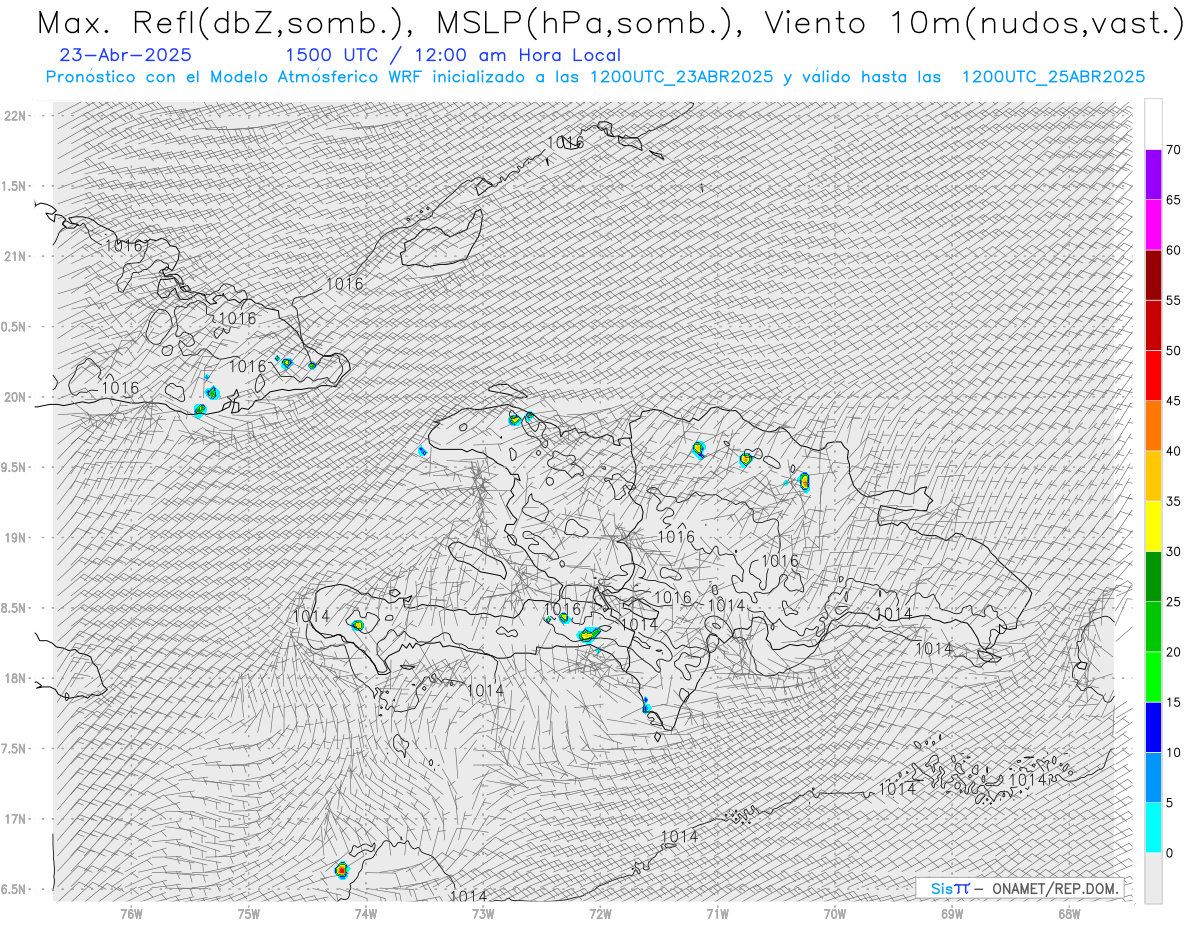Click the 19N latitude label

pos(16,538)
